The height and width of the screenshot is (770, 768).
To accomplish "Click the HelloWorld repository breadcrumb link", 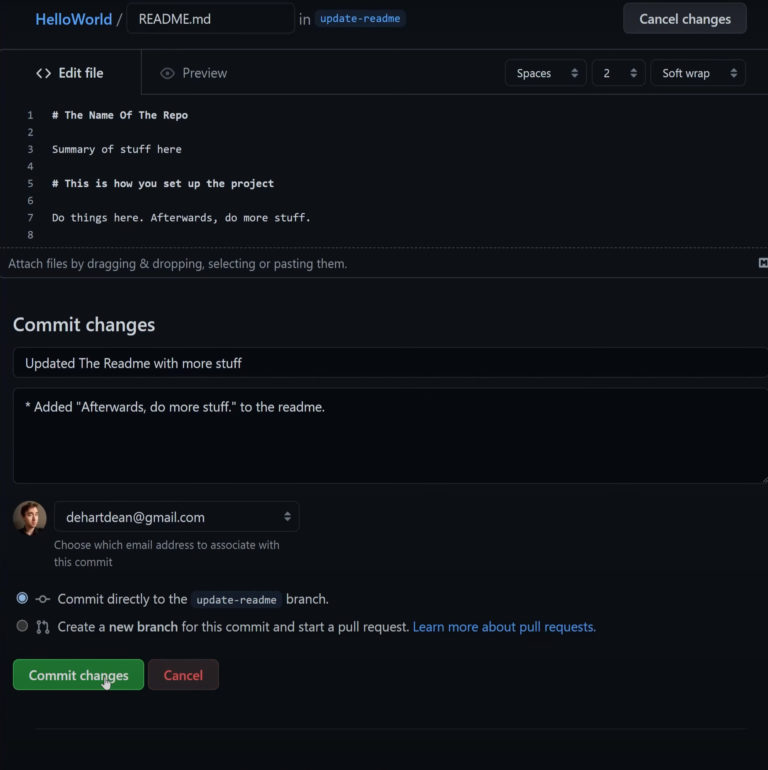I will tap(73, 19).
